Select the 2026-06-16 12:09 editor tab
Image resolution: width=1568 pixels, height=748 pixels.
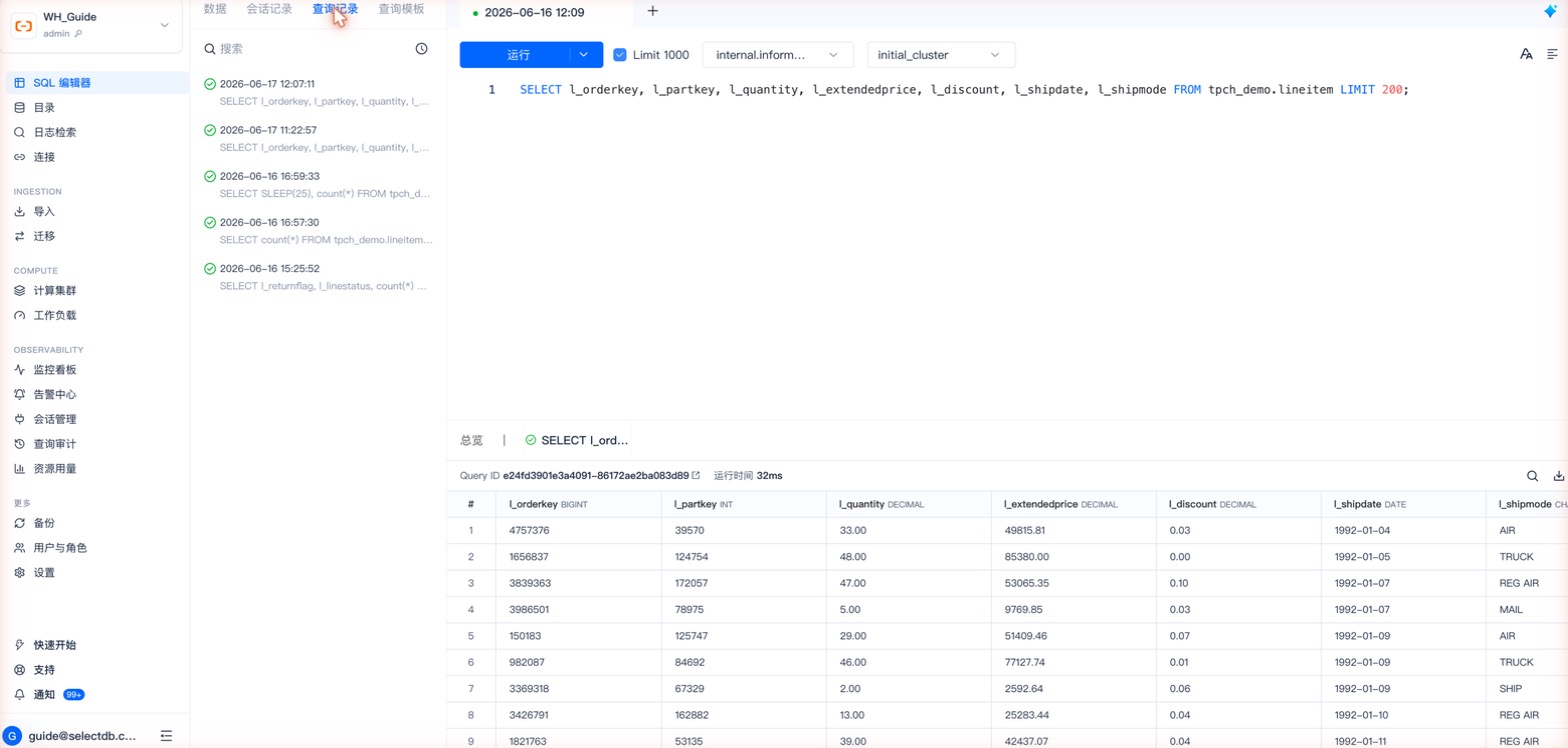coord(535,12)
